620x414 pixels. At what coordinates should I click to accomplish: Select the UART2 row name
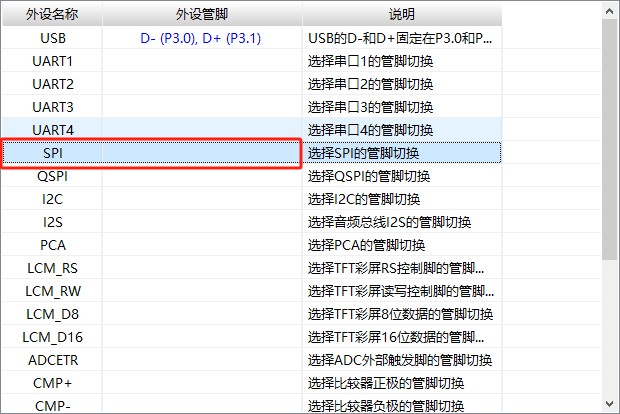point(53,84)
